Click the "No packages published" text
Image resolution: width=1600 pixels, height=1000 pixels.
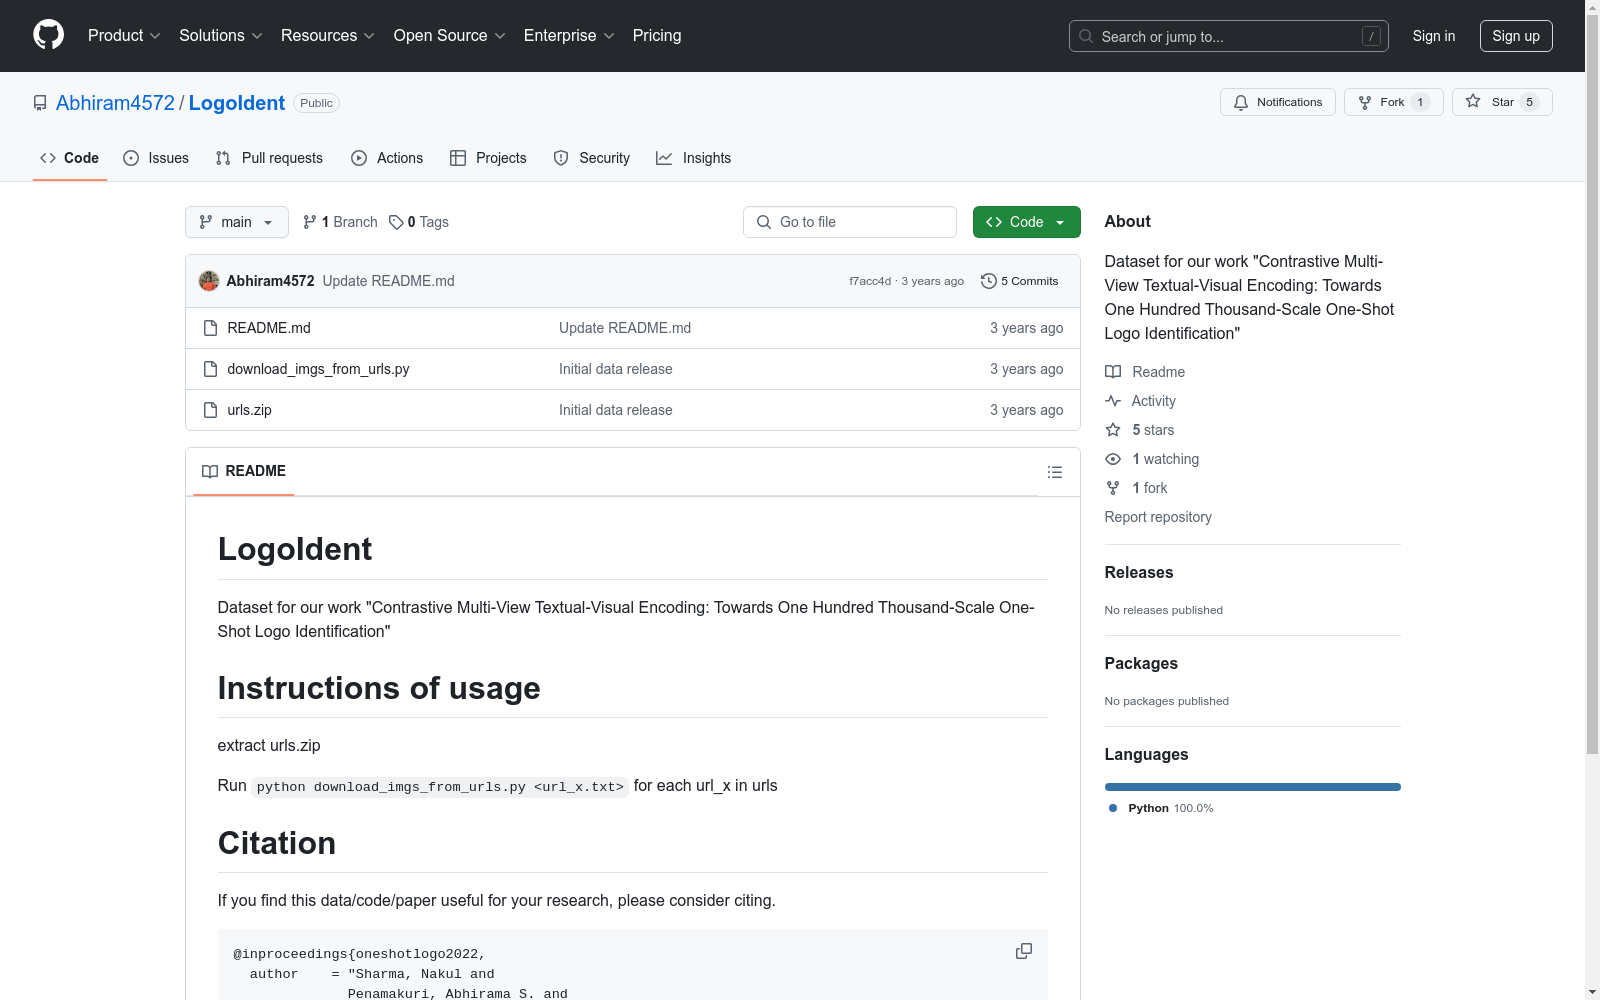coord(1167,701)
